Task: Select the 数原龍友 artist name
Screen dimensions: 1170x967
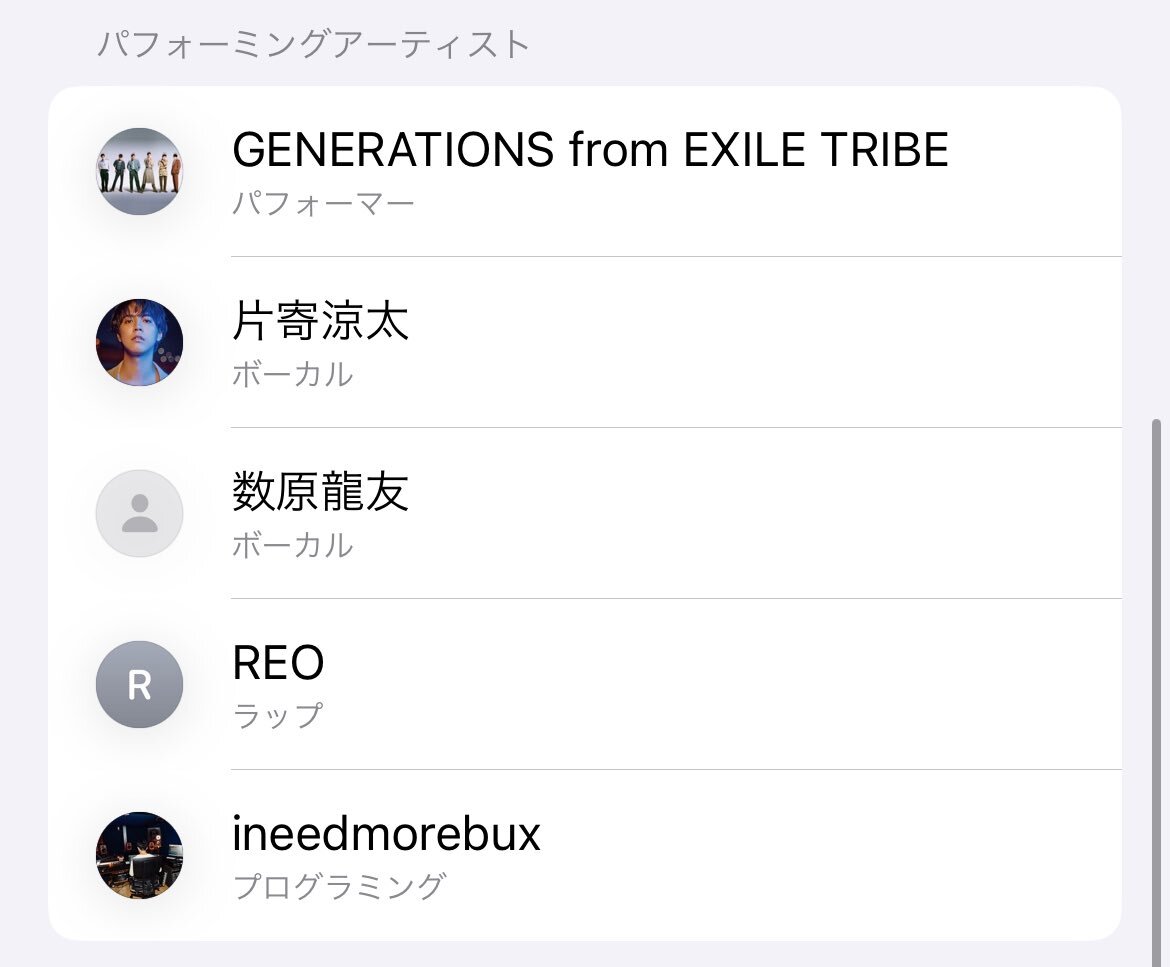Action: 320,492
